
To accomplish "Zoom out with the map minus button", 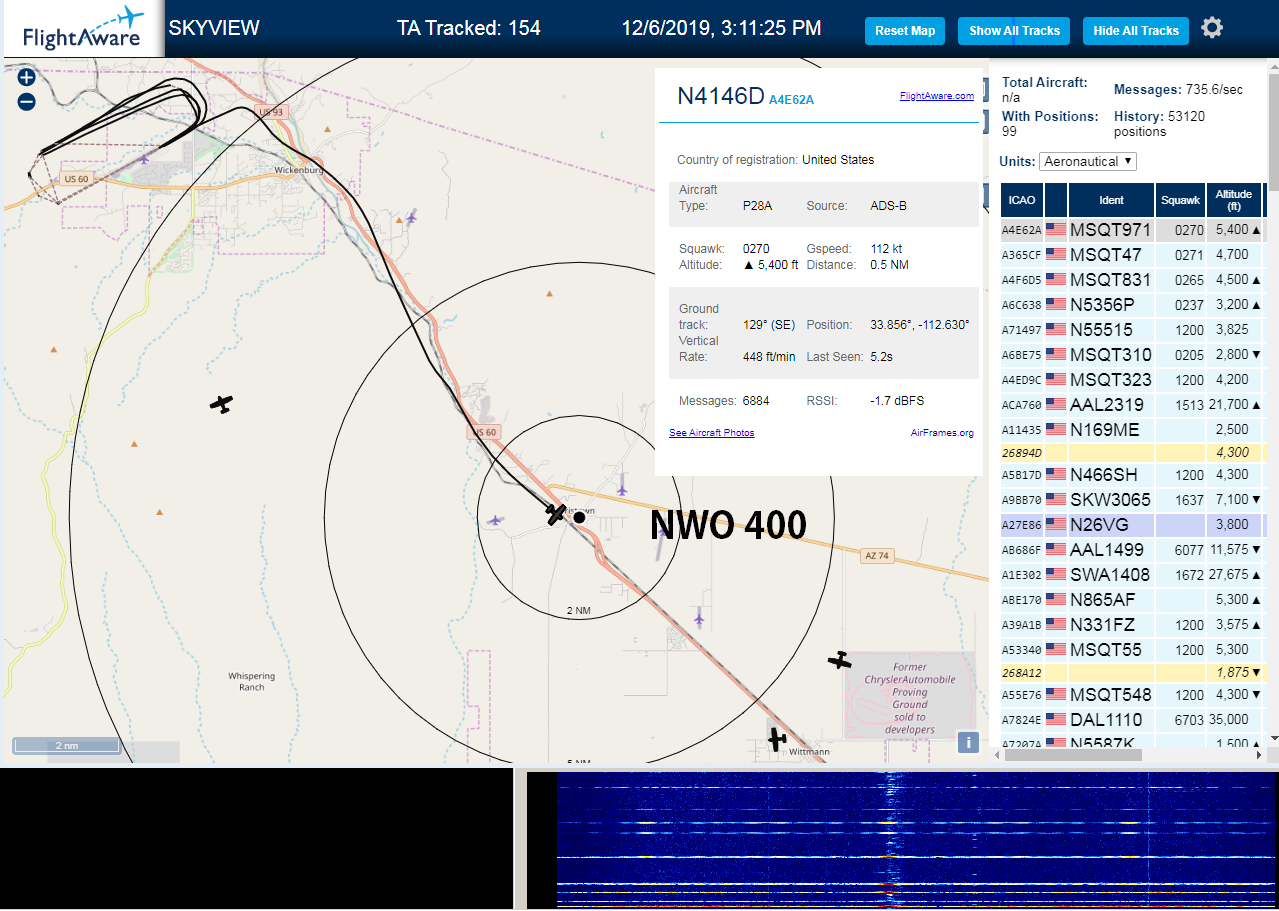I will coord(26,101).
